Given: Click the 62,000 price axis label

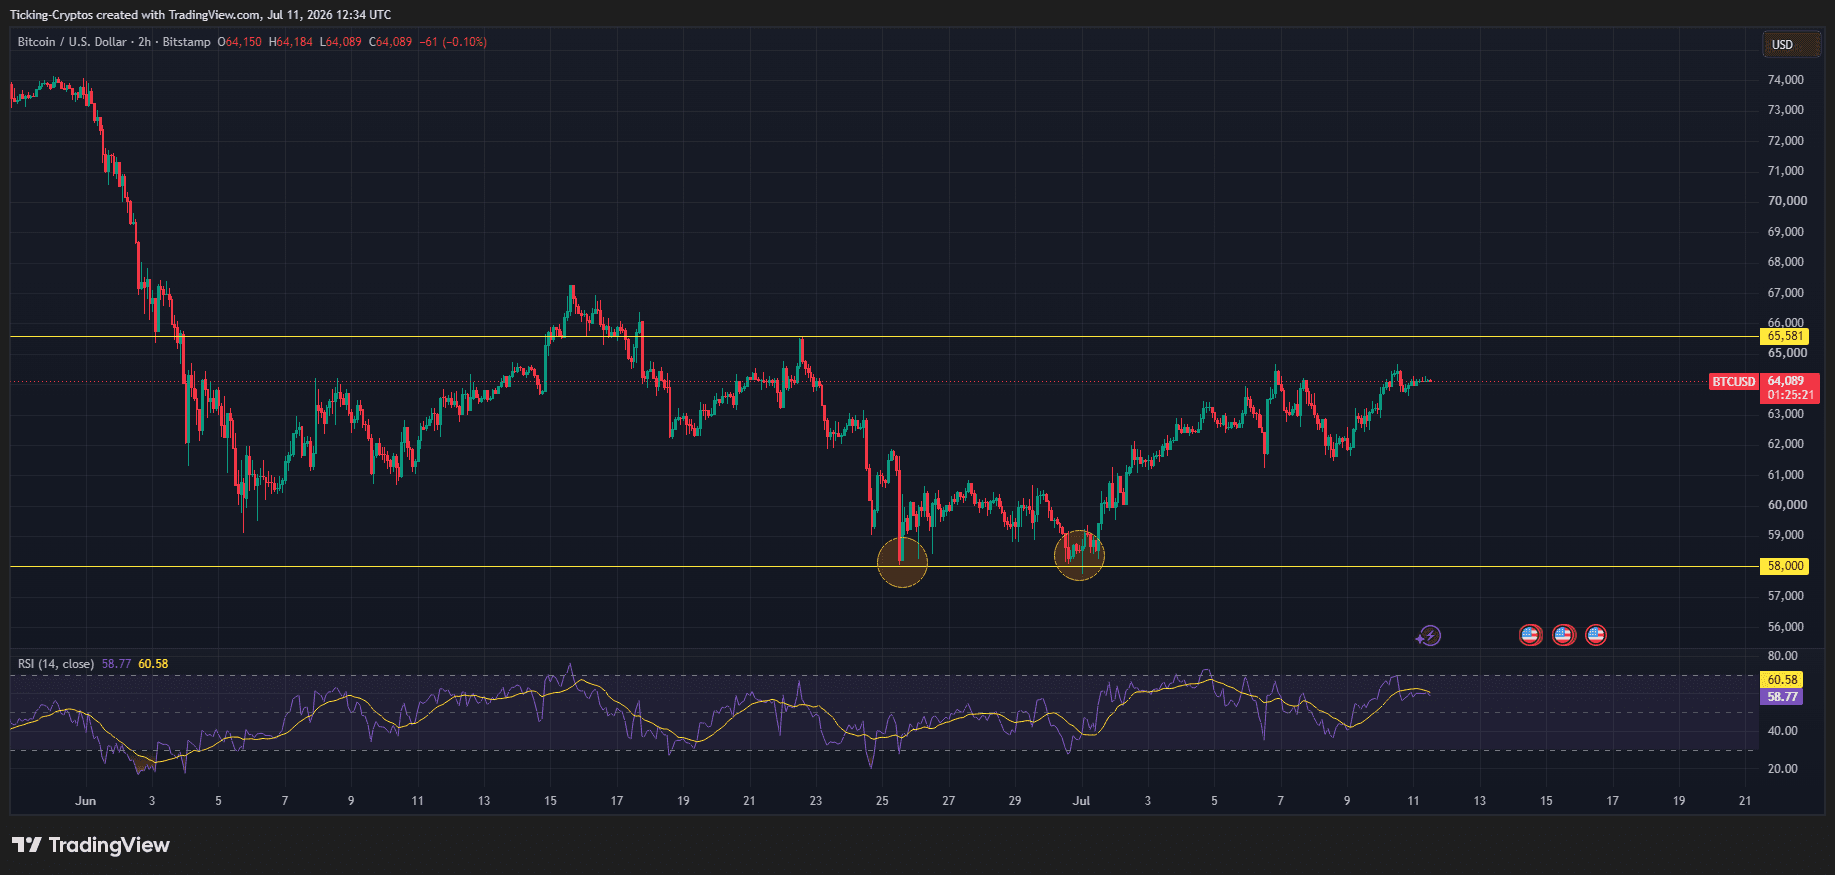Looking at the screenshot, I should [x=1786, y=444].
